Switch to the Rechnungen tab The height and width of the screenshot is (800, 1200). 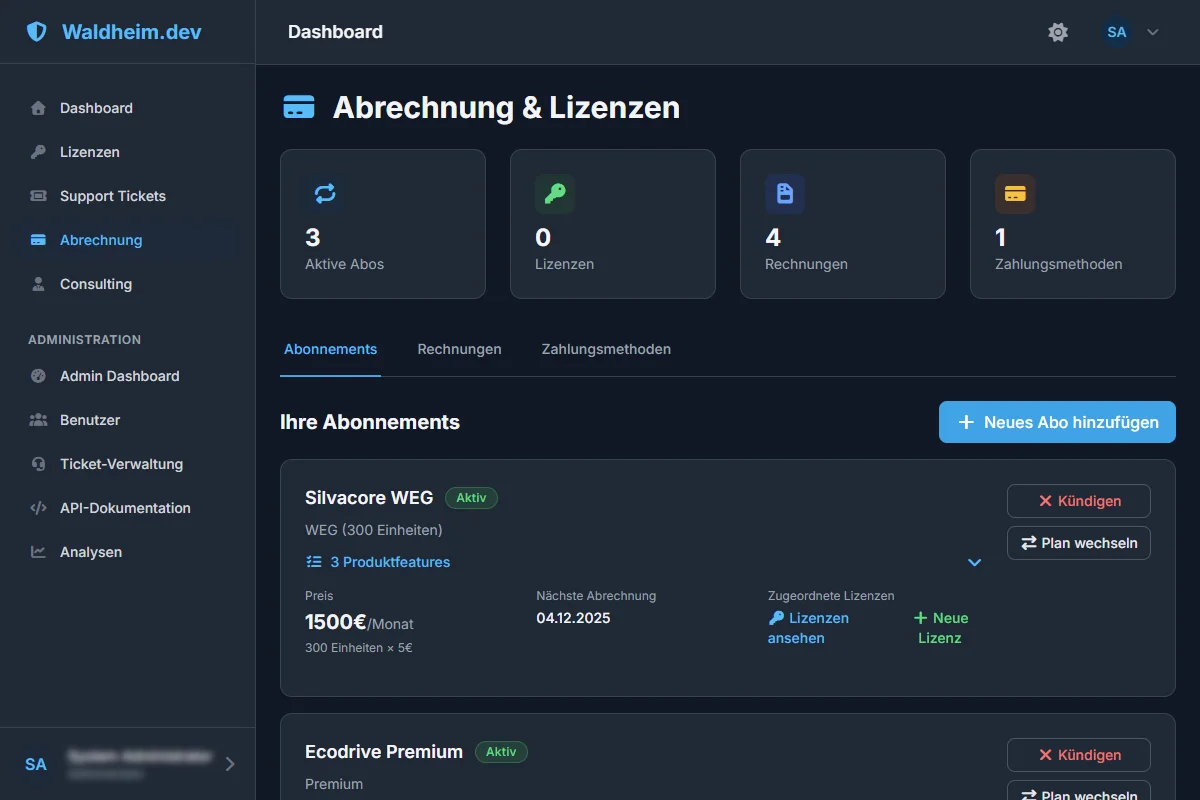click(459, 349)
